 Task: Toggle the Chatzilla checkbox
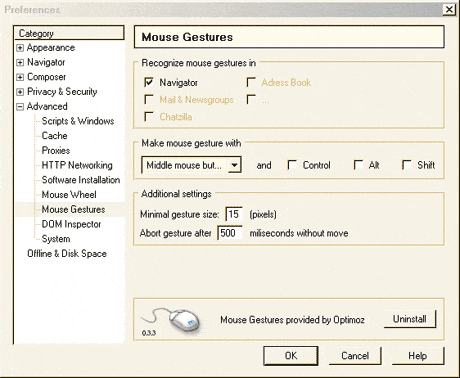click(x=149, y=117)
